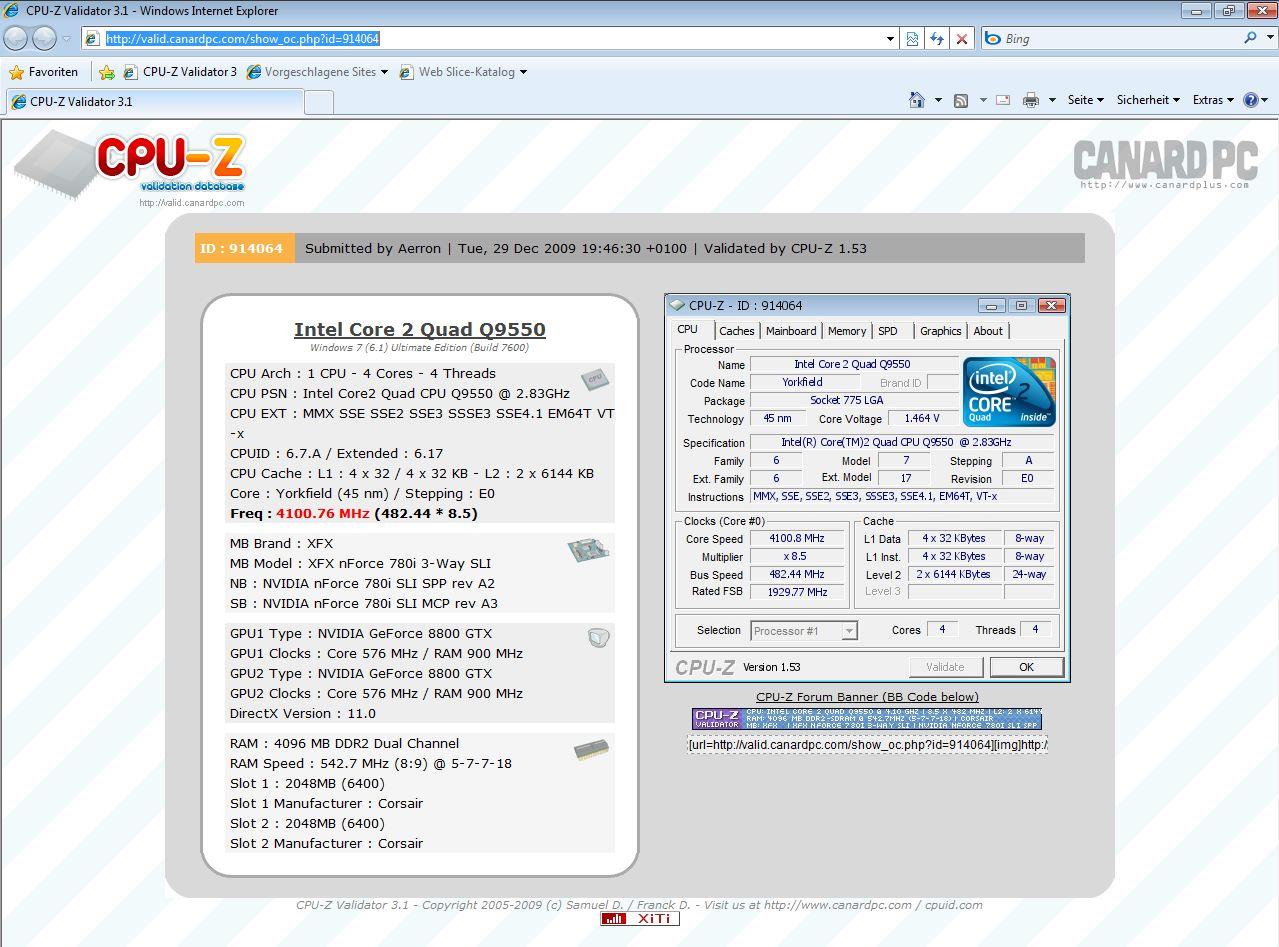1279x947 pixels.
Task: Click the CPU-Z validation database logo
Action: [130, 164]
